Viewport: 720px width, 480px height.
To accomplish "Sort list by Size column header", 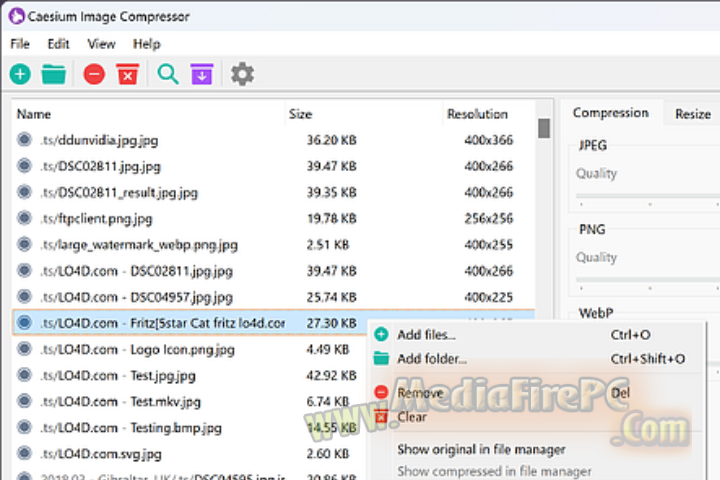I will click(x=363, y=114).
